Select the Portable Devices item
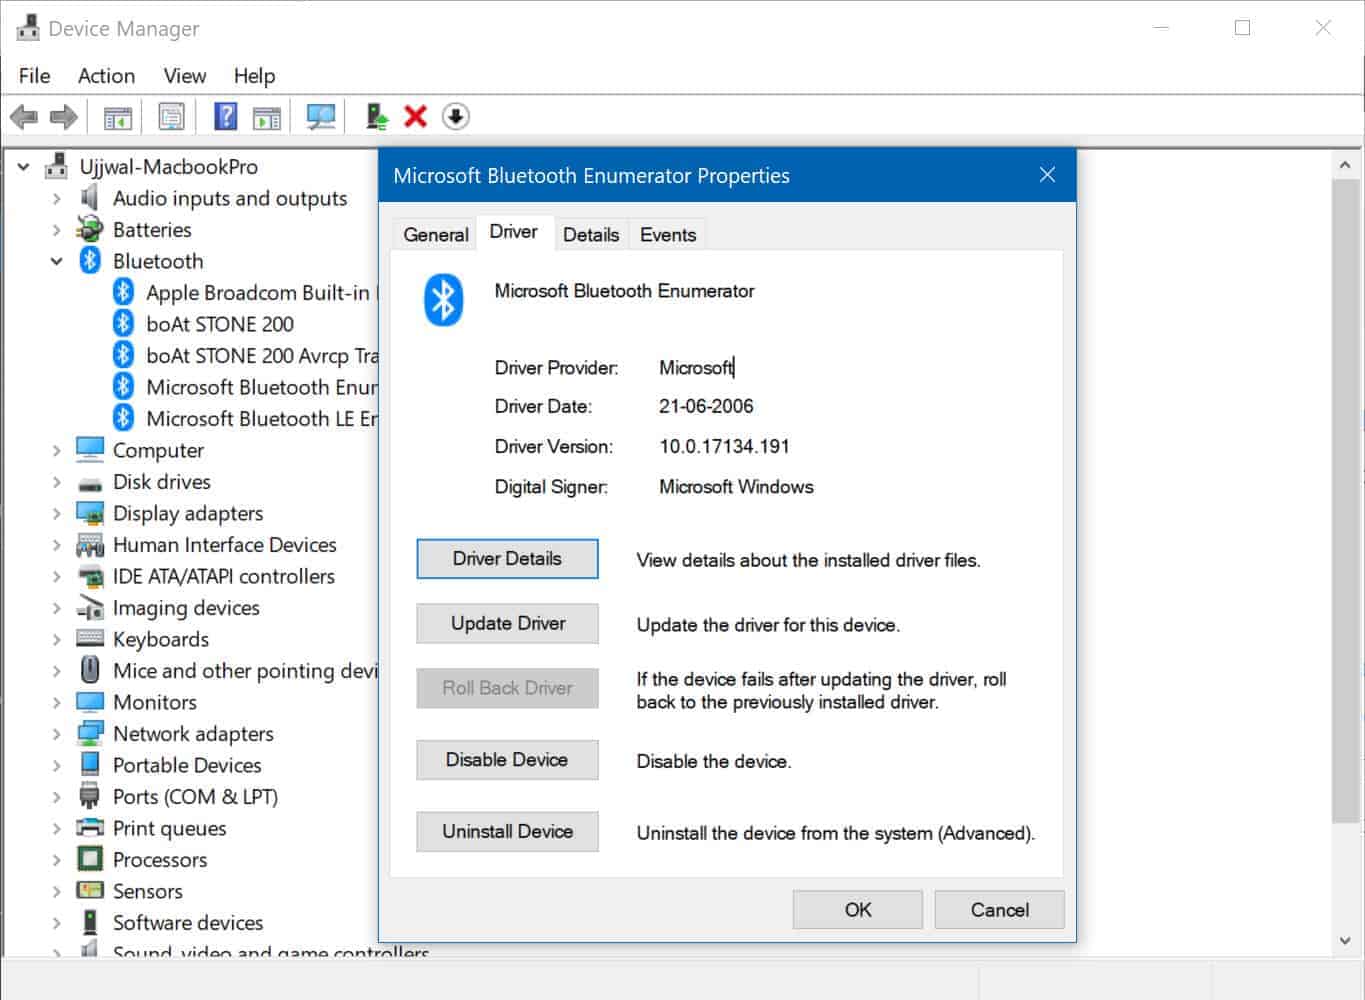The height and width of the screenshot is (1000, 1365). click(x=187, y=765)
